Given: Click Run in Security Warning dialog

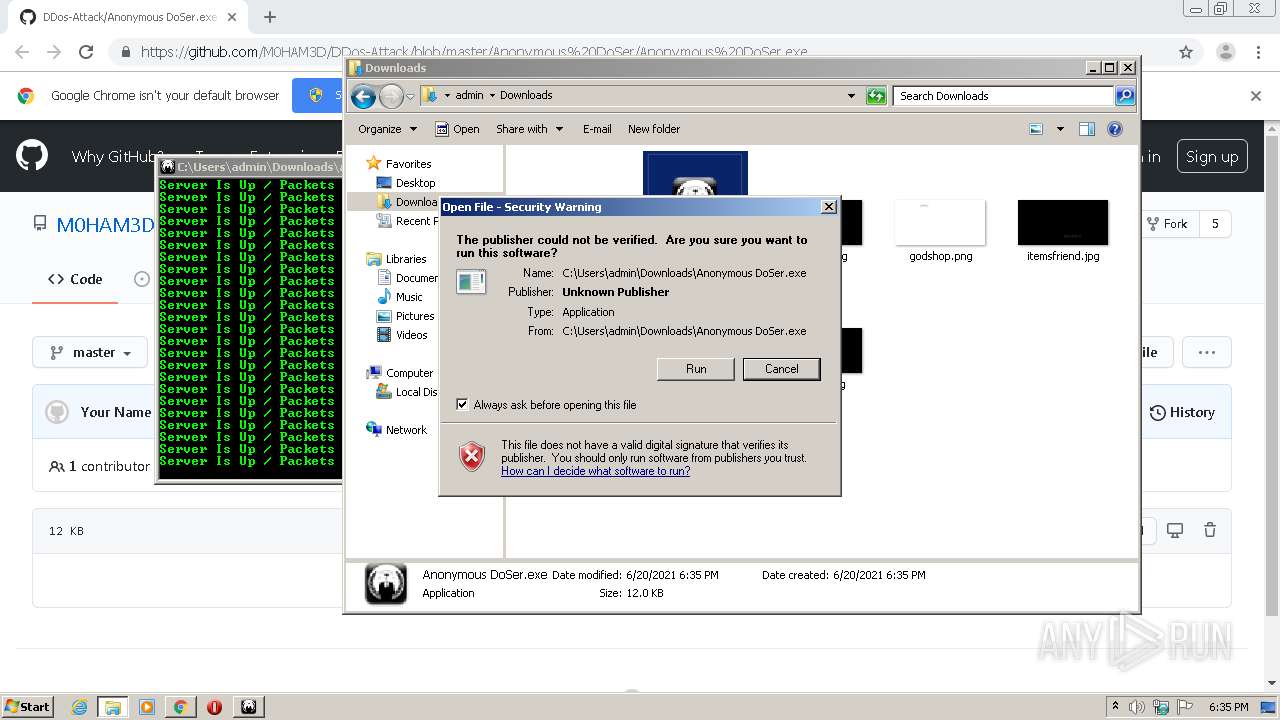Looking at the screenshot, I should point(696,369).
